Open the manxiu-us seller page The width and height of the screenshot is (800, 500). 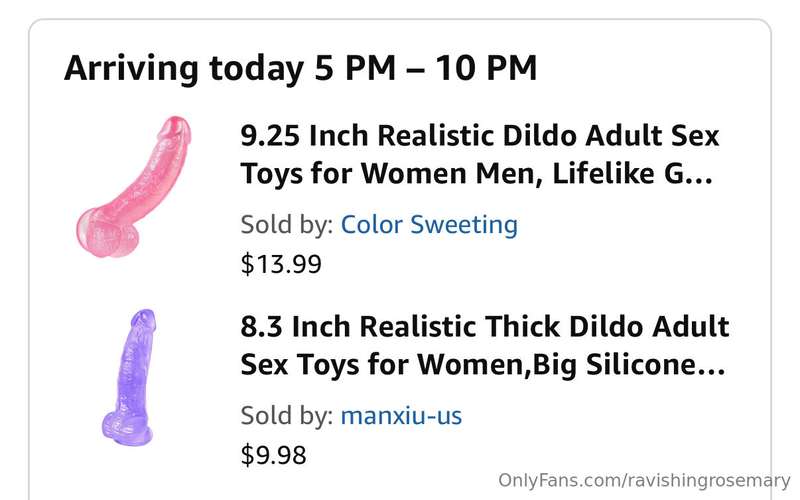(401, 415)
